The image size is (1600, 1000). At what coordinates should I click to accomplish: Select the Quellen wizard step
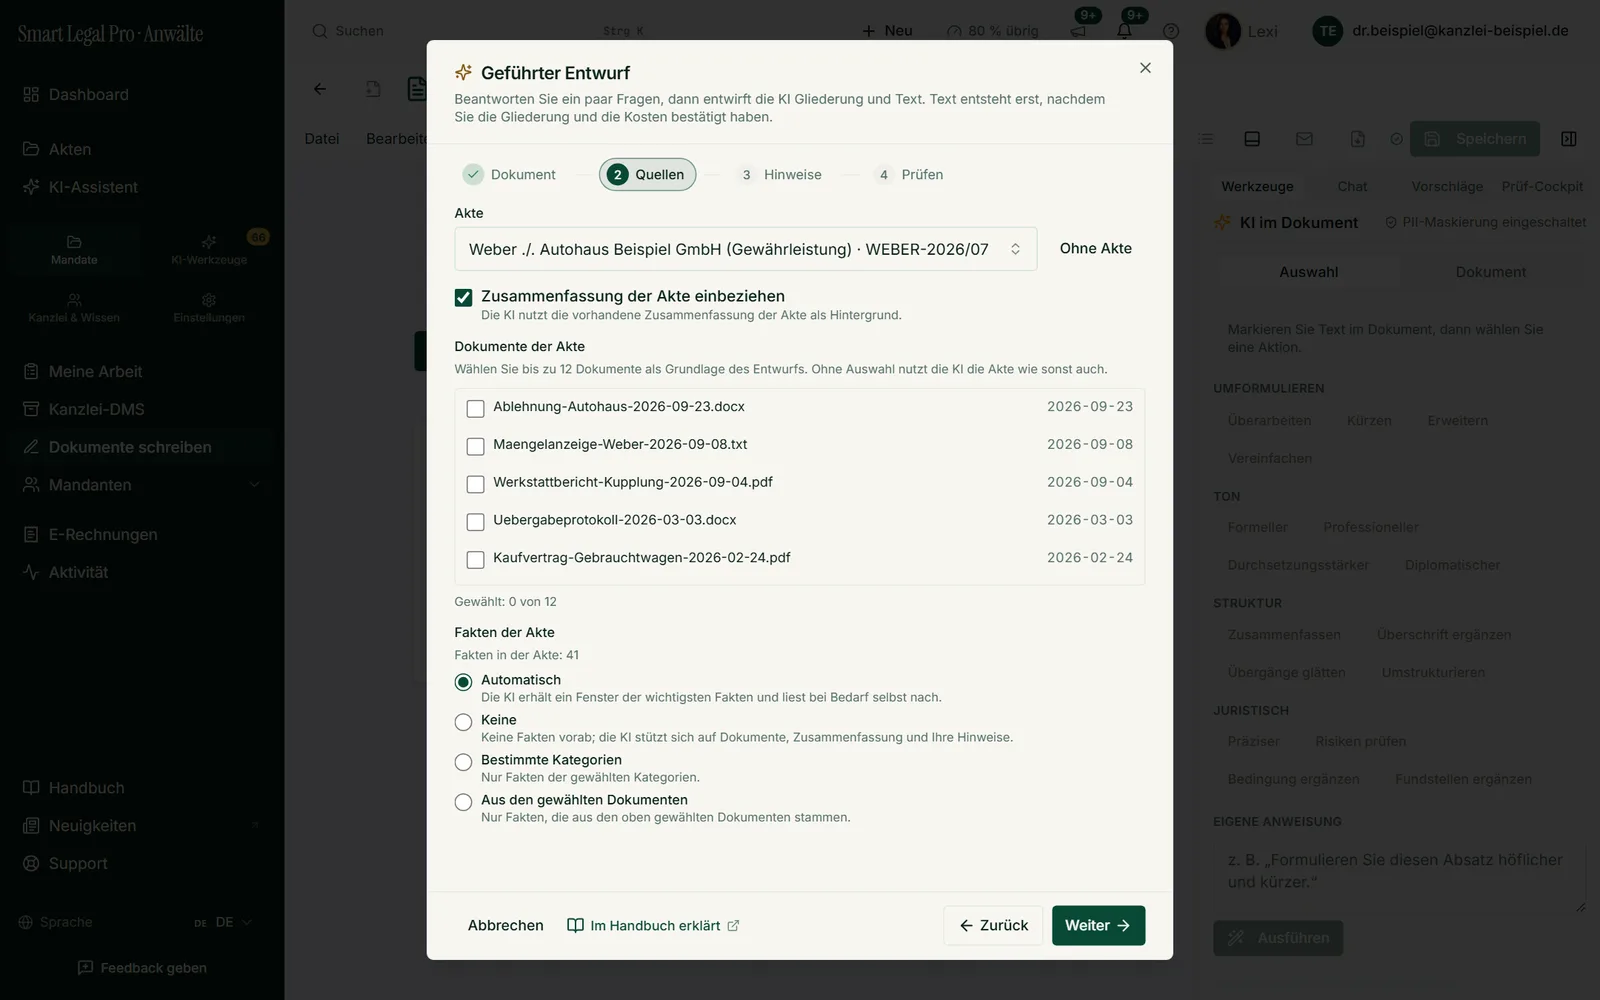pos(647,174)
